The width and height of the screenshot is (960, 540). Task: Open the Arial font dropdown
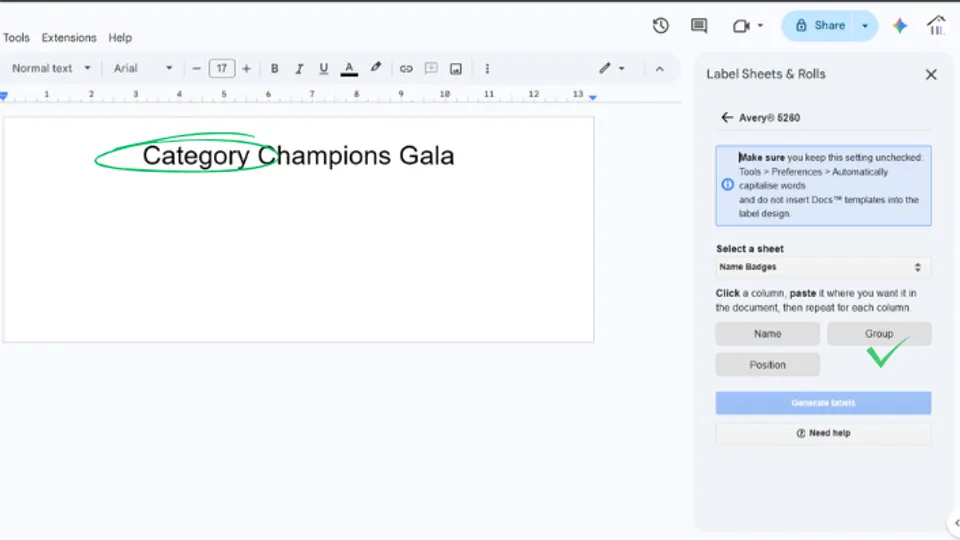(143, 69)
